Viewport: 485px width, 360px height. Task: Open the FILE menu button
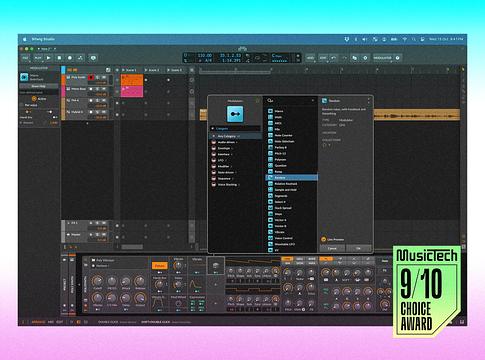click(x=26, y=58)
